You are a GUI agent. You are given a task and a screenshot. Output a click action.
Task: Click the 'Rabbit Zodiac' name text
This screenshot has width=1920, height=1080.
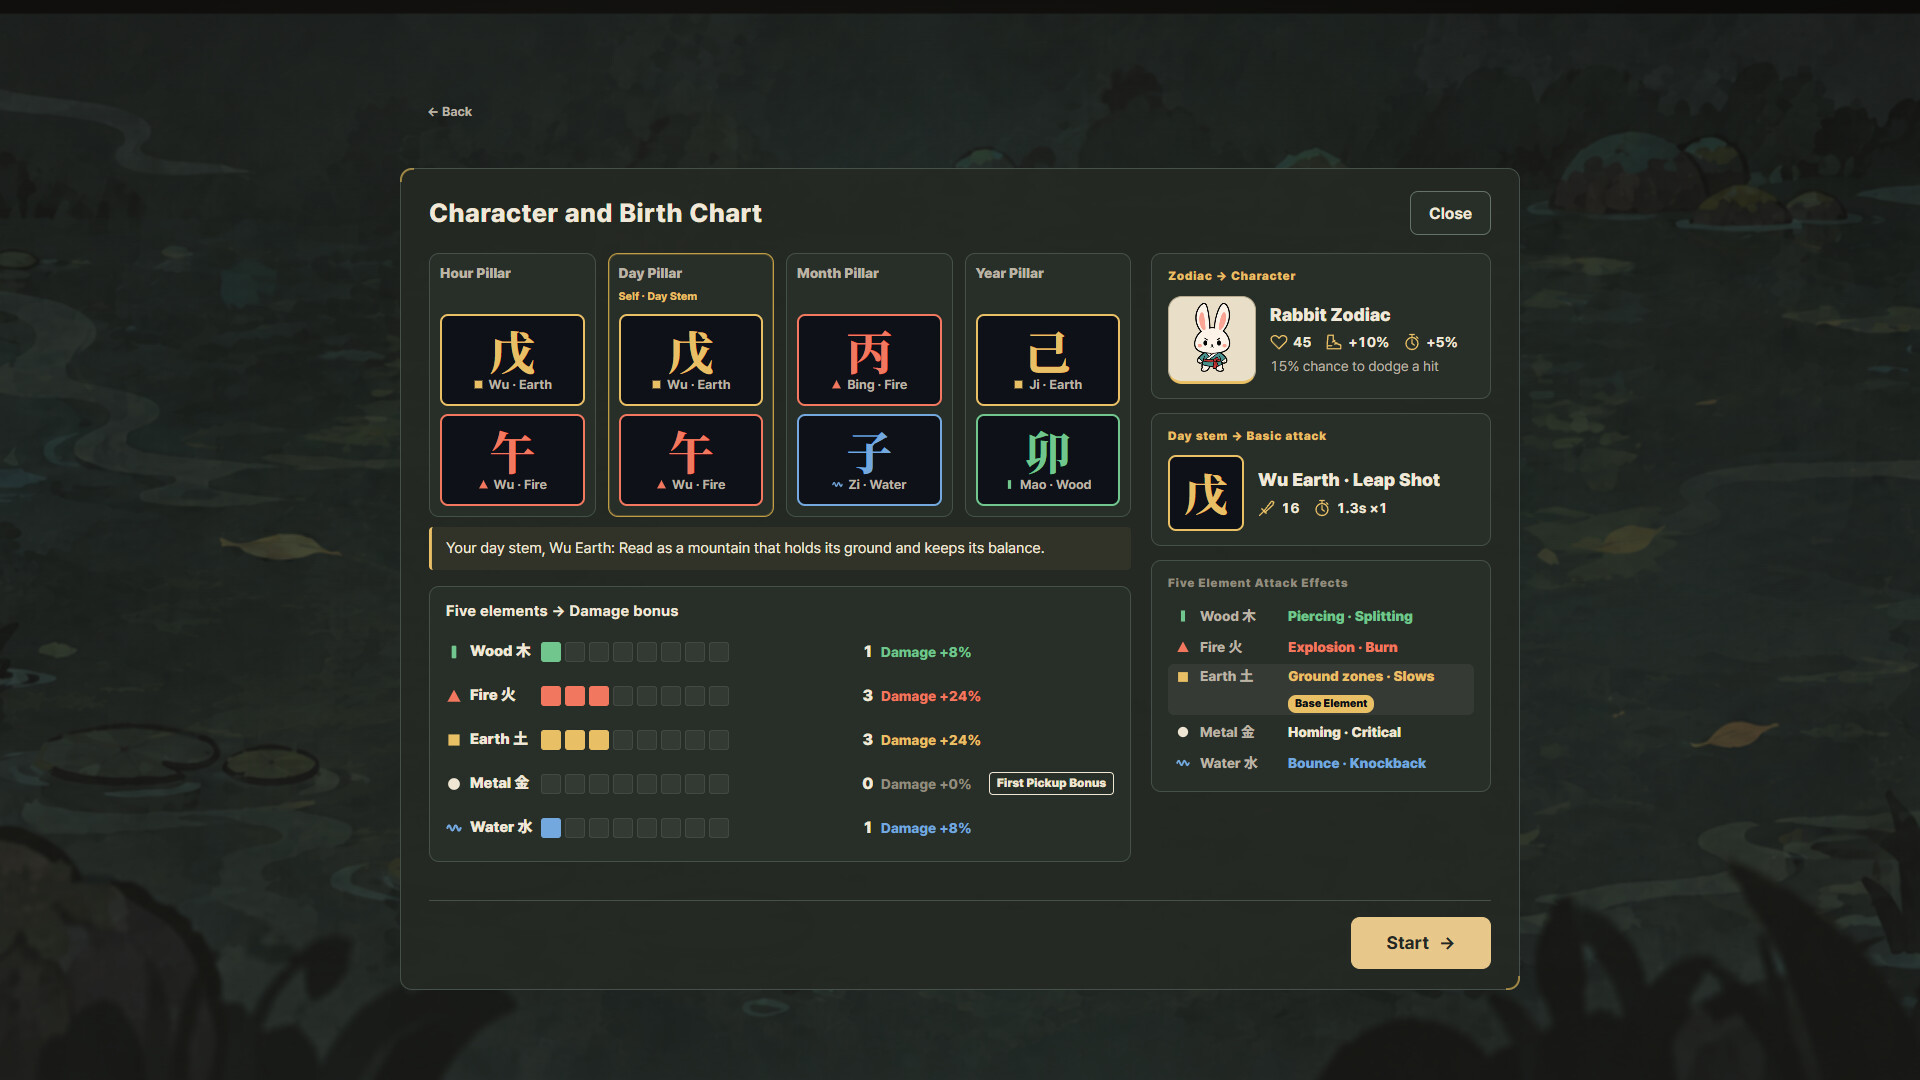tap(1329, 315)
